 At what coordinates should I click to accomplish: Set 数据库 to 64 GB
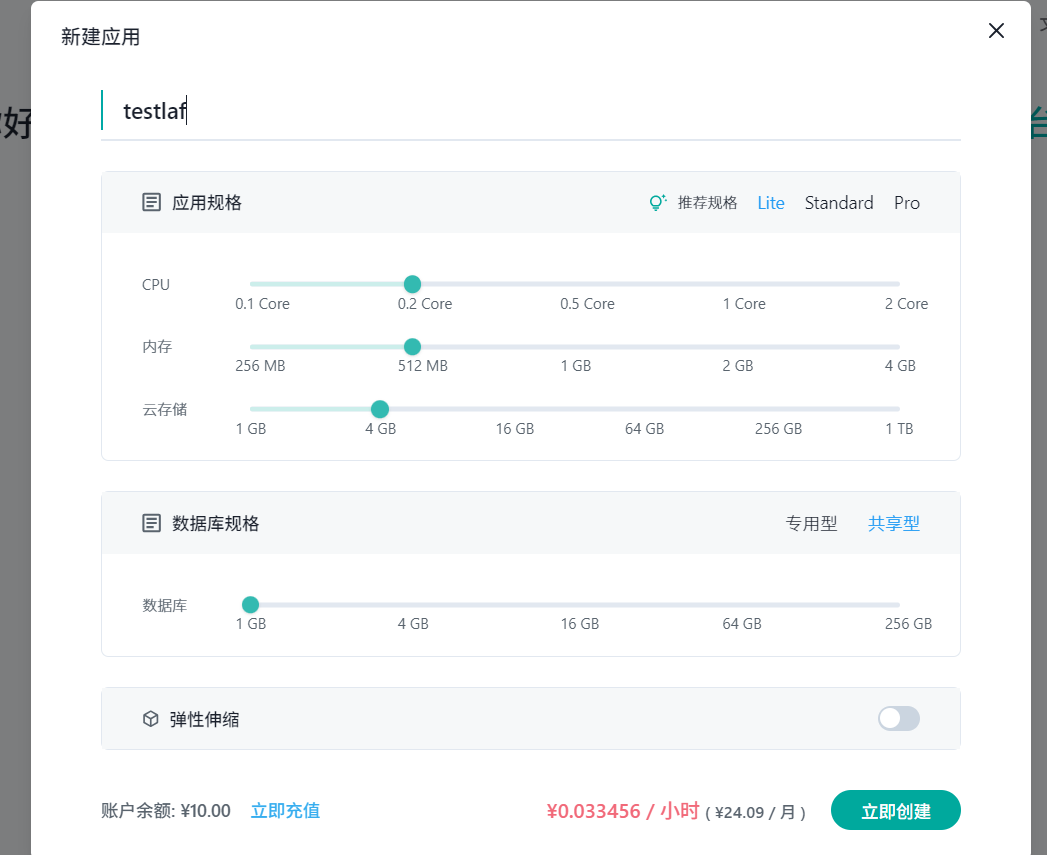(742, 624)
